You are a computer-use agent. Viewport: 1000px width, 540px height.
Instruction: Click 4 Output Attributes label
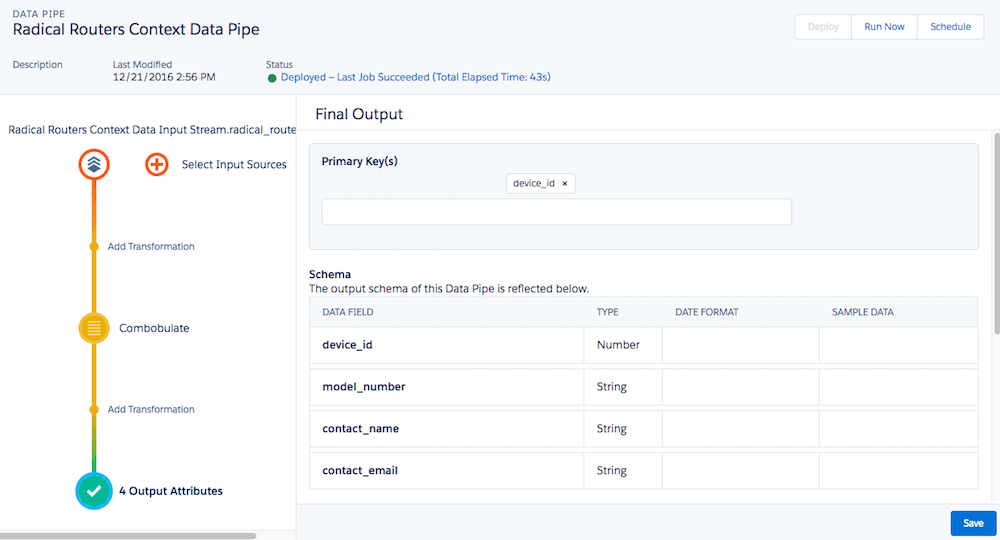[x=171, y=491]
